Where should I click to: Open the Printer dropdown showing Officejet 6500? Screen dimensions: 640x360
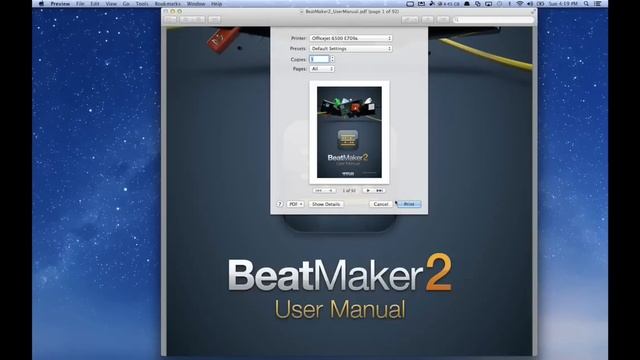pos(351,38)
